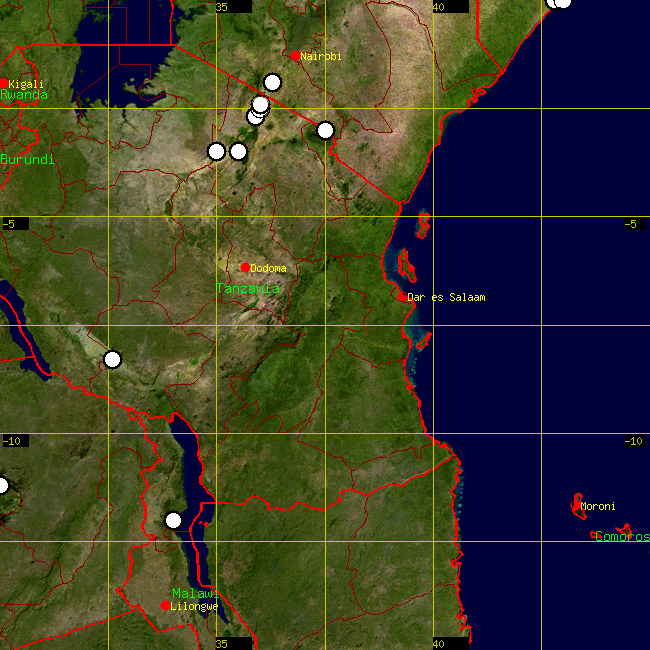Click the Comoros country label
650x650 pixels.
[x=622, y=537]
